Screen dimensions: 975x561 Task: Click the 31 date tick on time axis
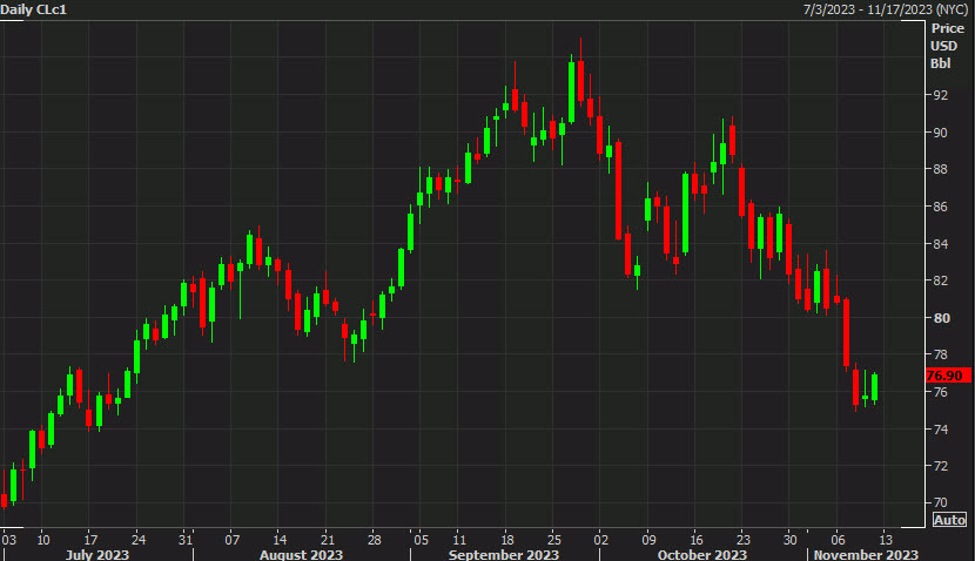pyautogui.click(x=185, y=537)
